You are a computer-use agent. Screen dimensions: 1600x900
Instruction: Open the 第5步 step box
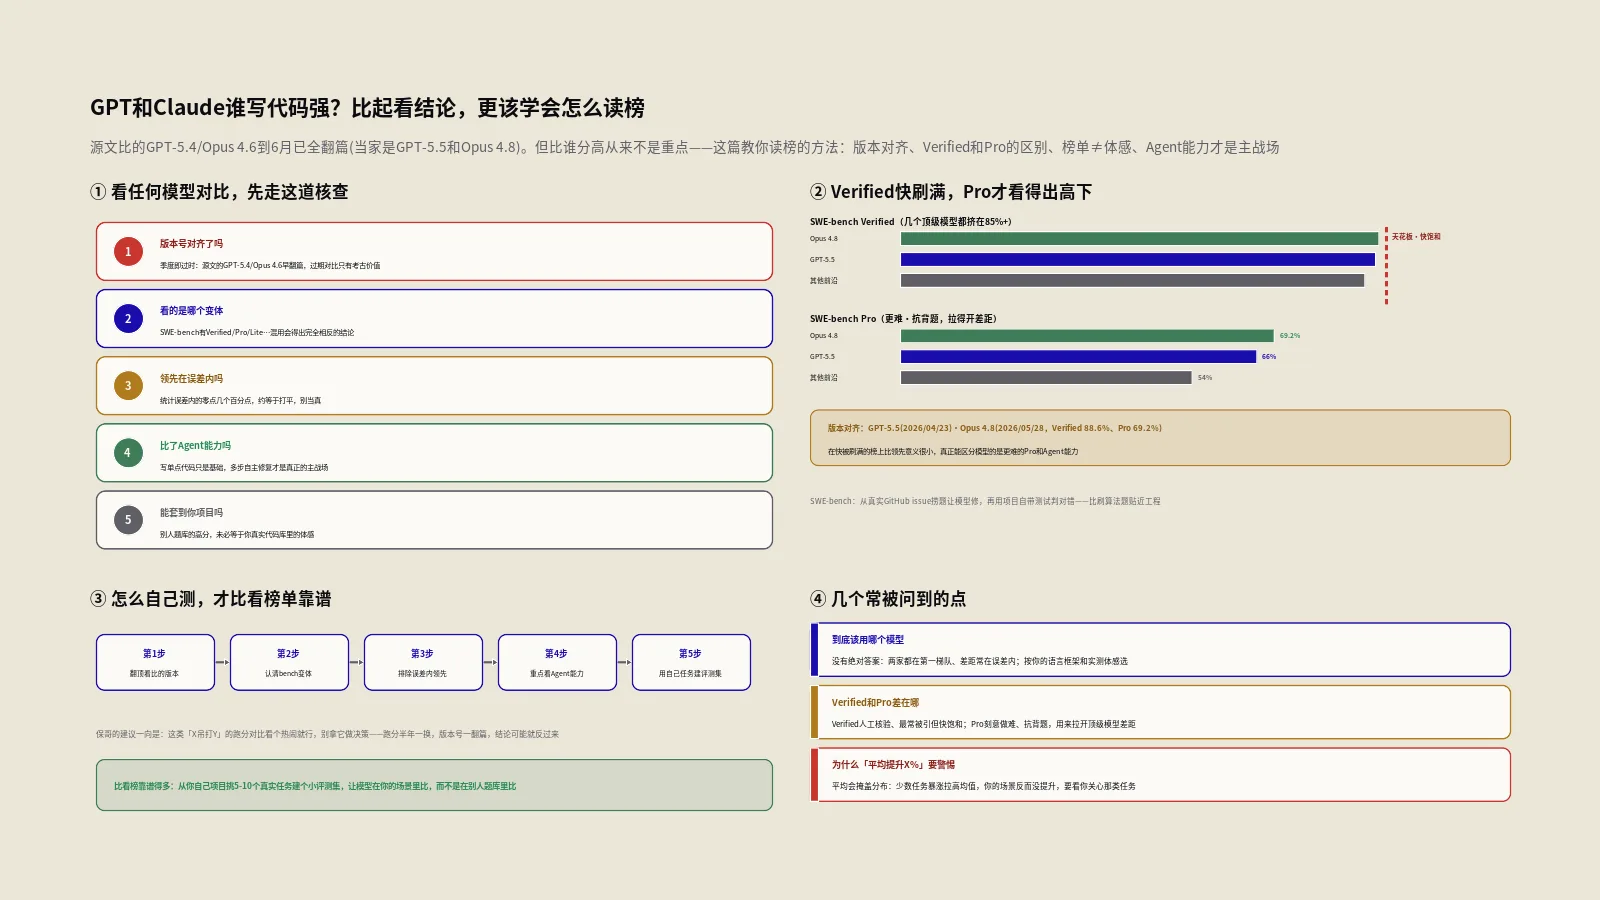point(691,662)
